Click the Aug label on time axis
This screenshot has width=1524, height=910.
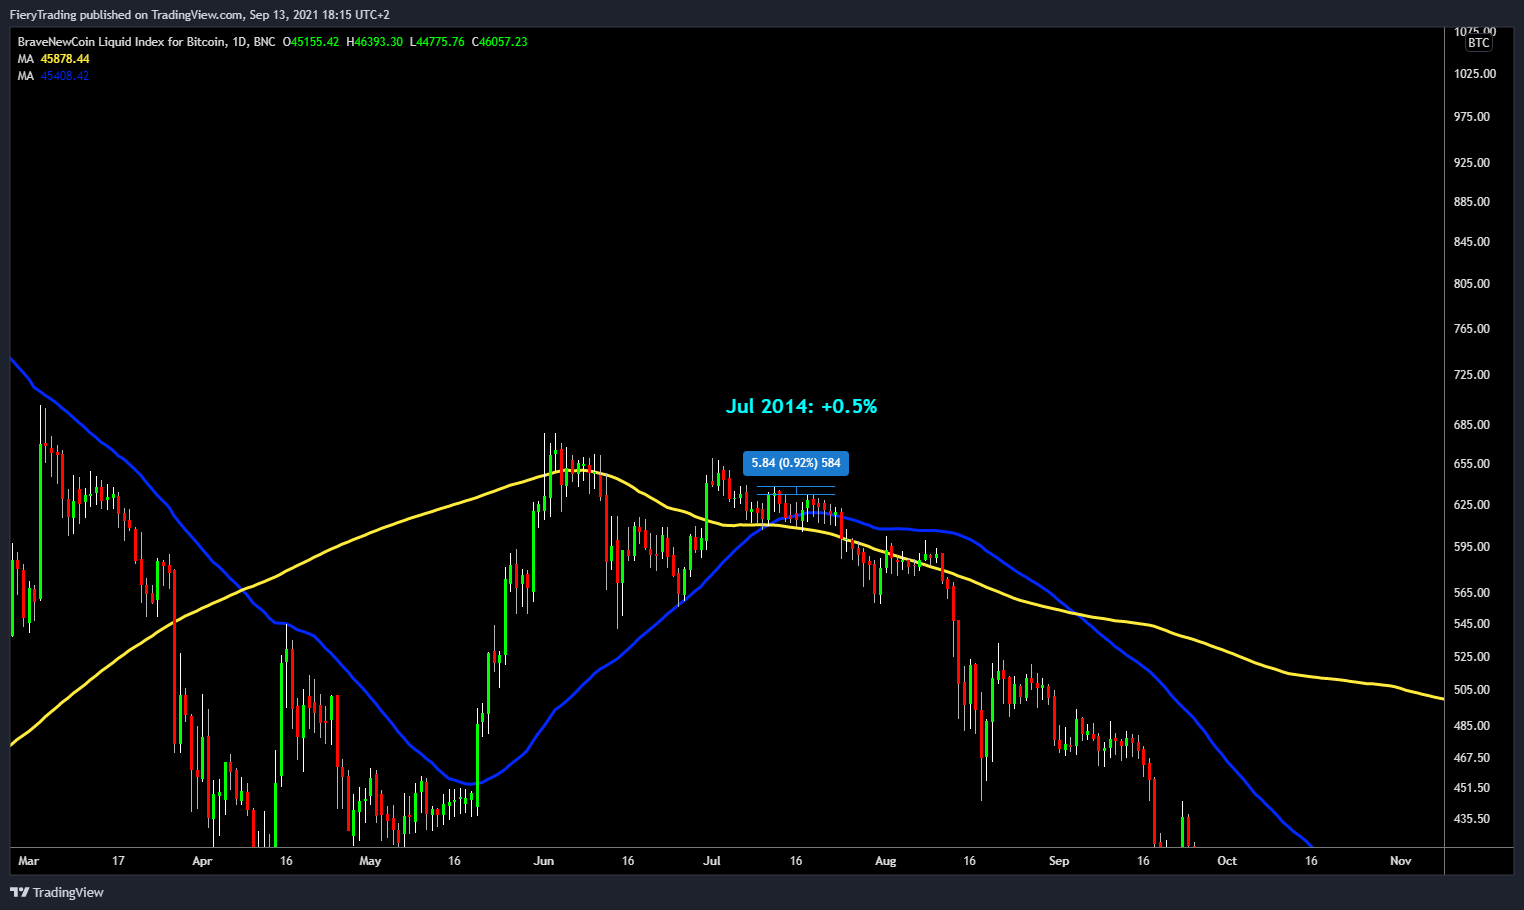point(885,861)
